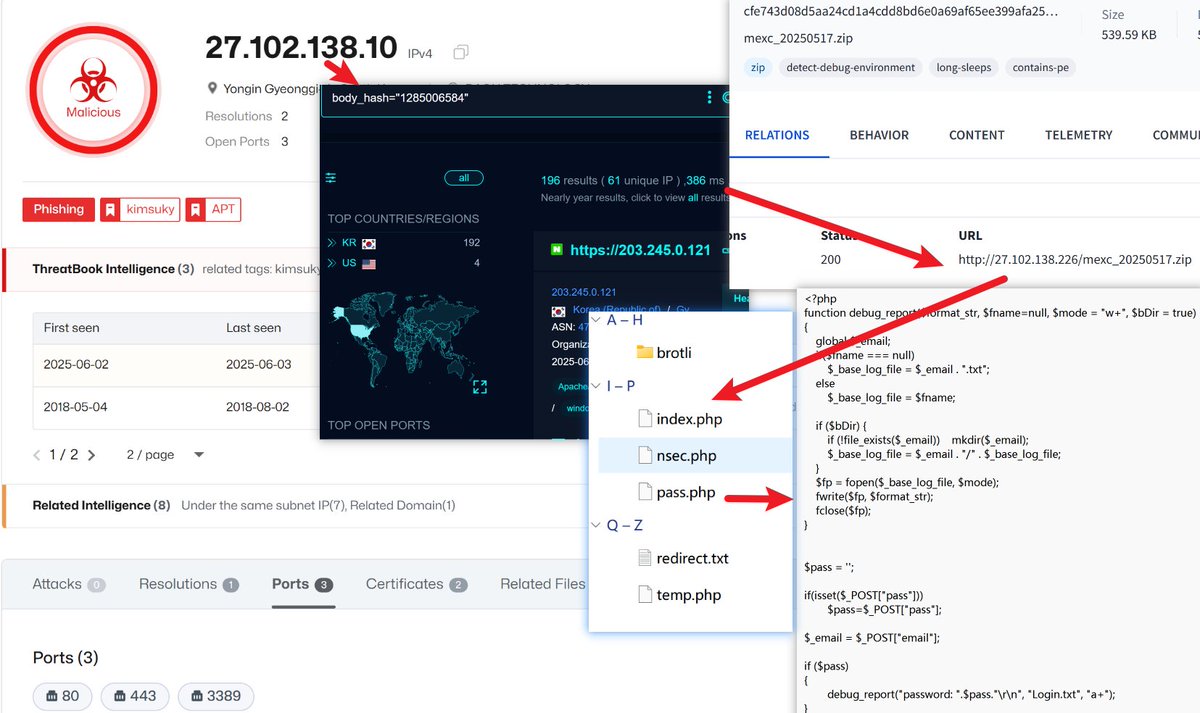
Task: Click the First seen 2018-05-04 cell
Action: coord(73,407)
